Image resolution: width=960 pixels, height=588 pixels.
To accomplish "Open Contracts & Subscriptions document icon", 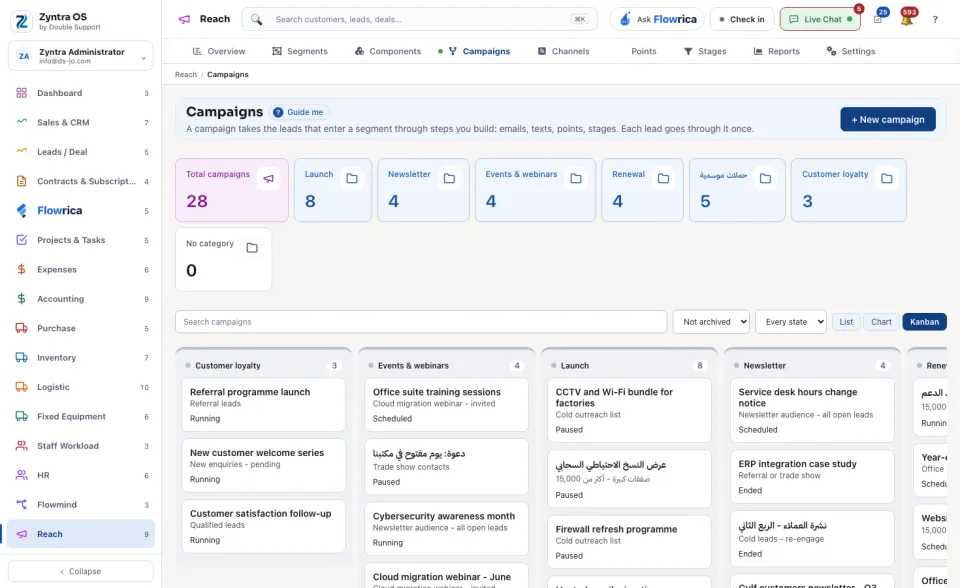I will [x=21, y=181].
